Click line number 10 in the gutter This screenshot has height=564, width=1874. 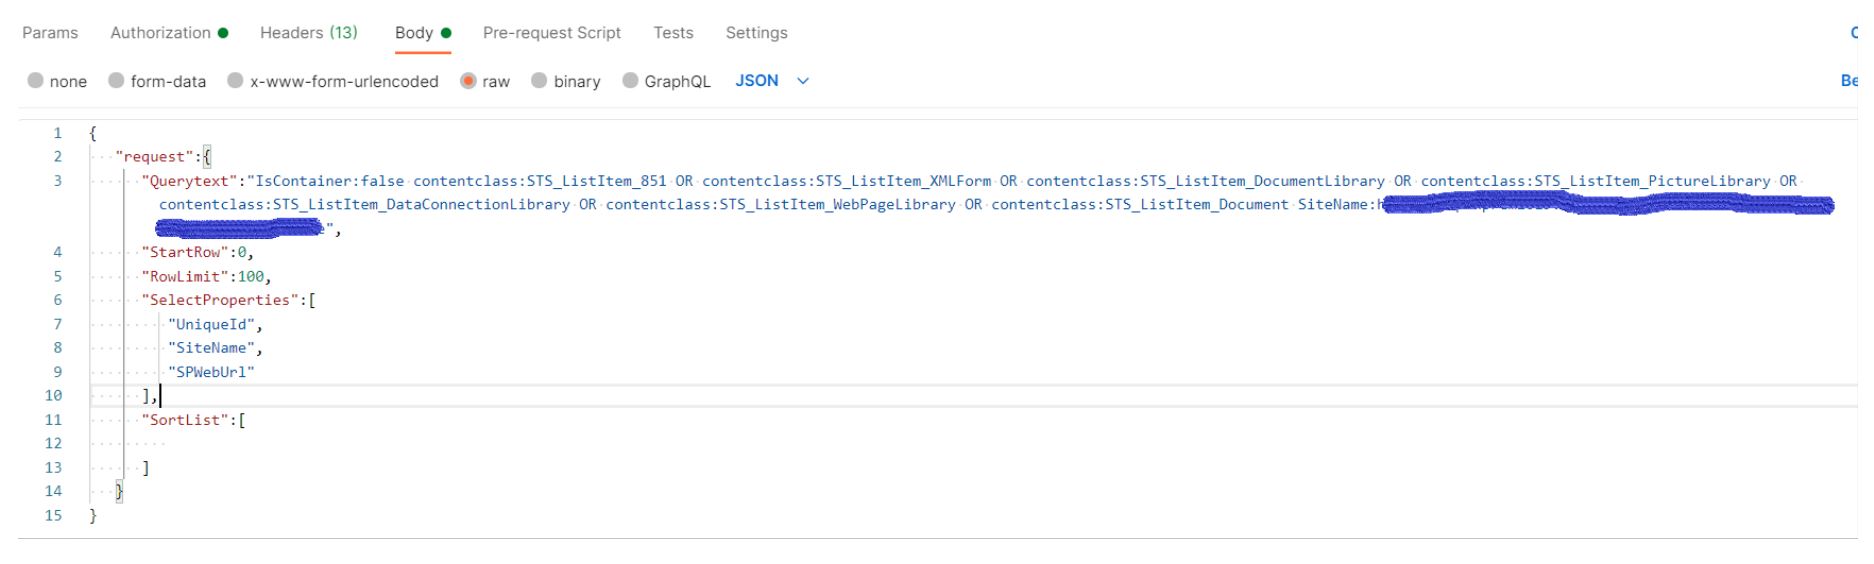point(53,396)
